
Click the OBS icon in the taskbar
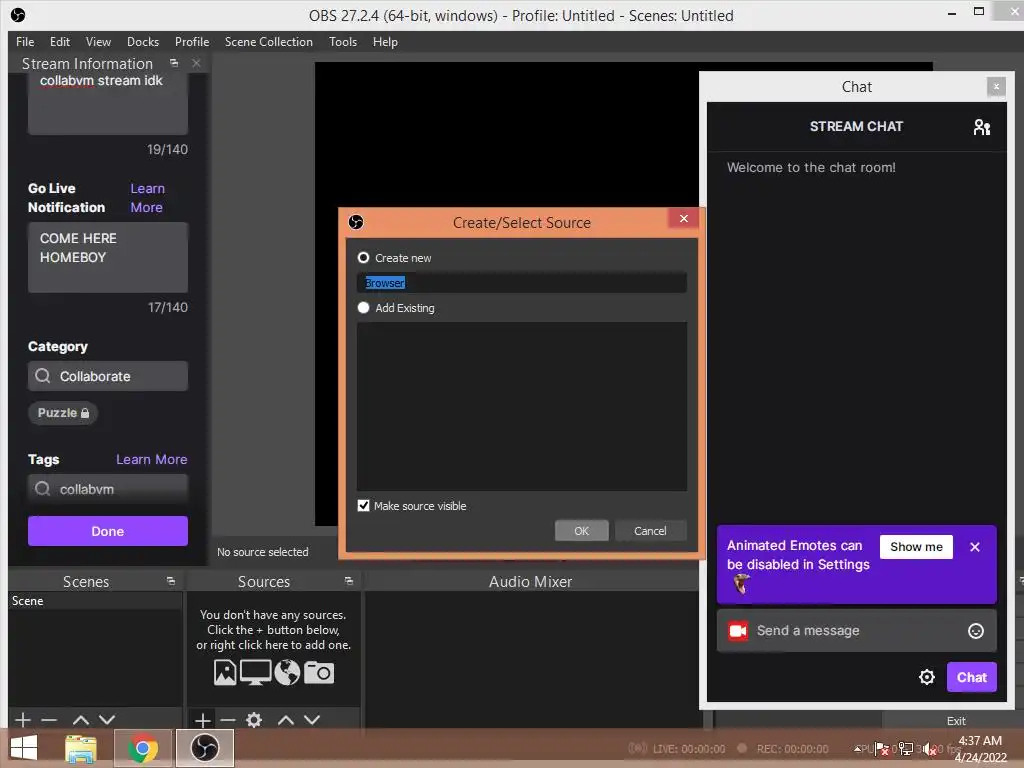204,748
